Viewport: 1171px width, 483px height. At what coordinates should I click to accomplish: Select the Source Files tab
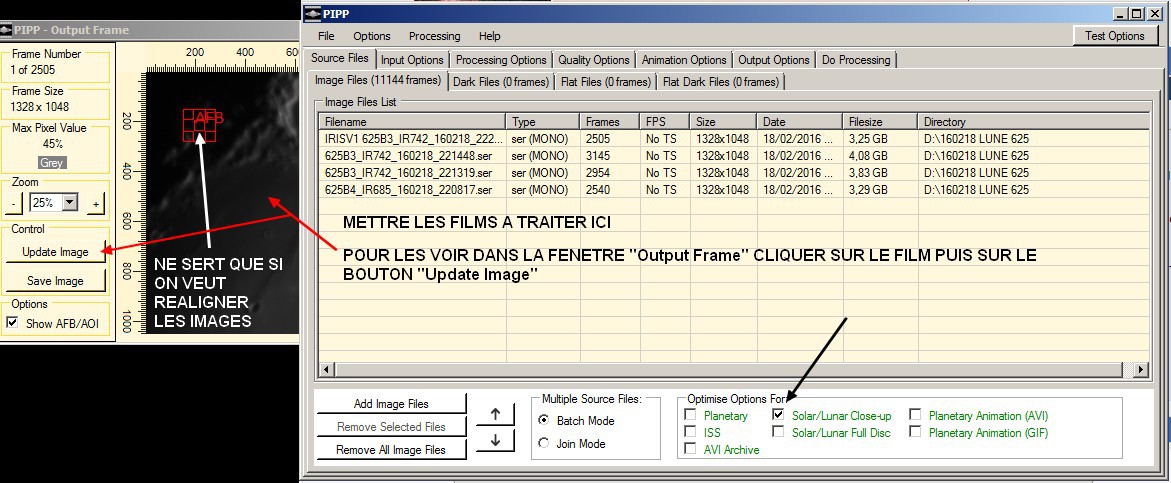(340, 58)
